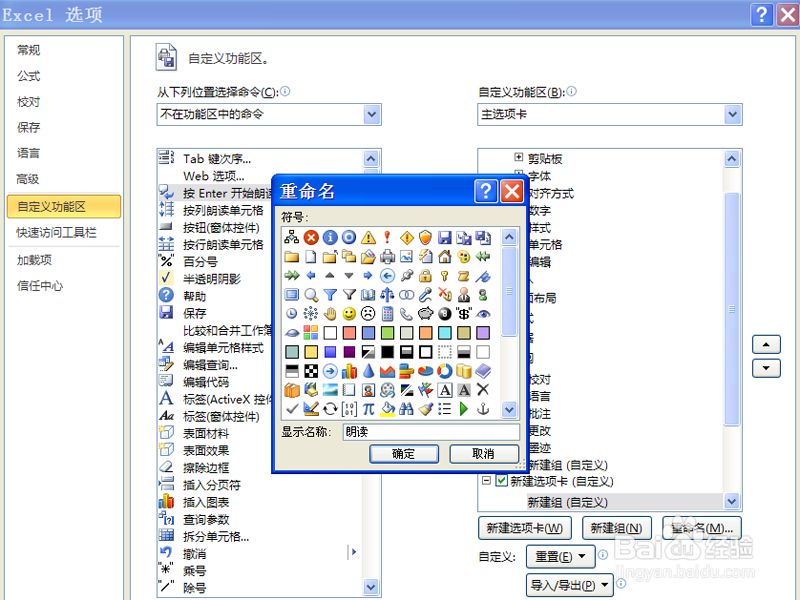
Task: Pick the cyan square swatch symbol
Action: coord(444,333)
